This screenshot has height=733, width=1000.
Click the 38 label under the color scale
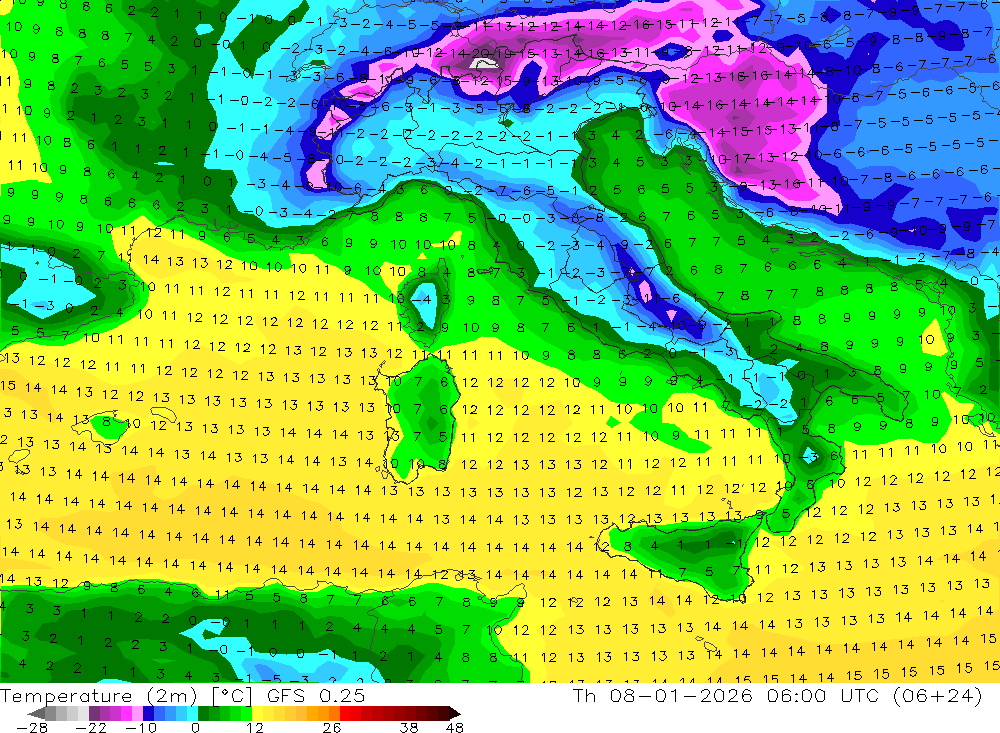point(408,727)
